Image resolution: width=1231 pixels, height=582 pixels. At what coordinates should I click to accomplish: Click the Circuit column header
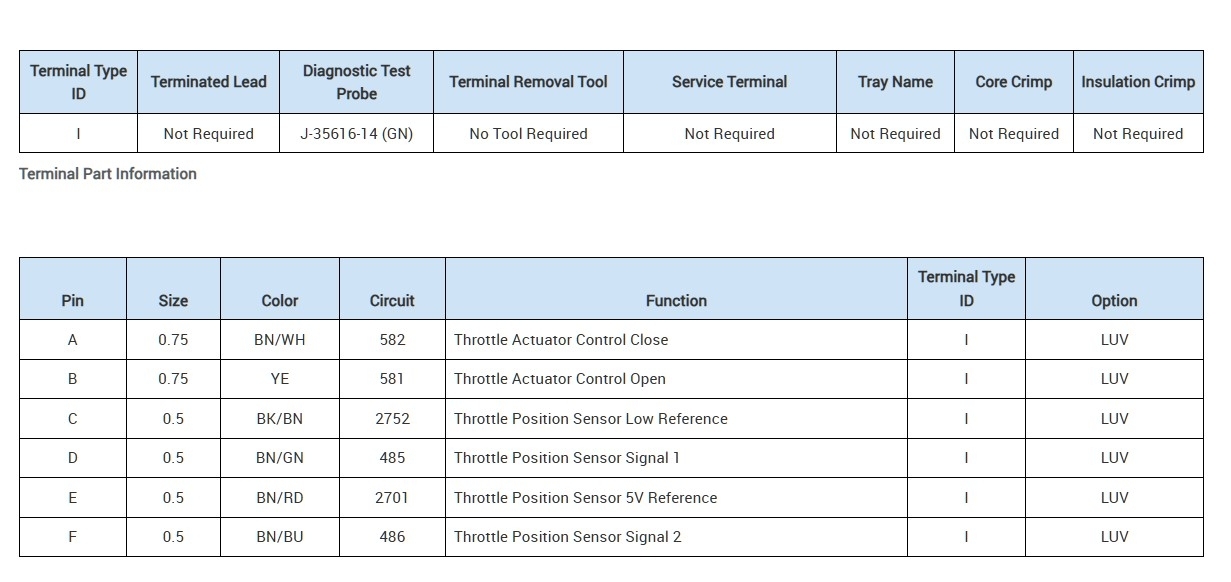(x=392, y=300)
